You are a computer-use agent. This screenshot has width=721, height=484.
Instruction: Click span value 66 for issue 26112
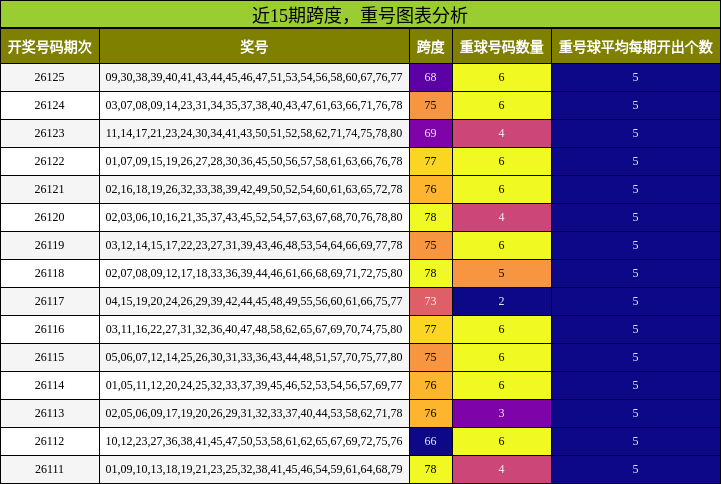tap(431, 442)
